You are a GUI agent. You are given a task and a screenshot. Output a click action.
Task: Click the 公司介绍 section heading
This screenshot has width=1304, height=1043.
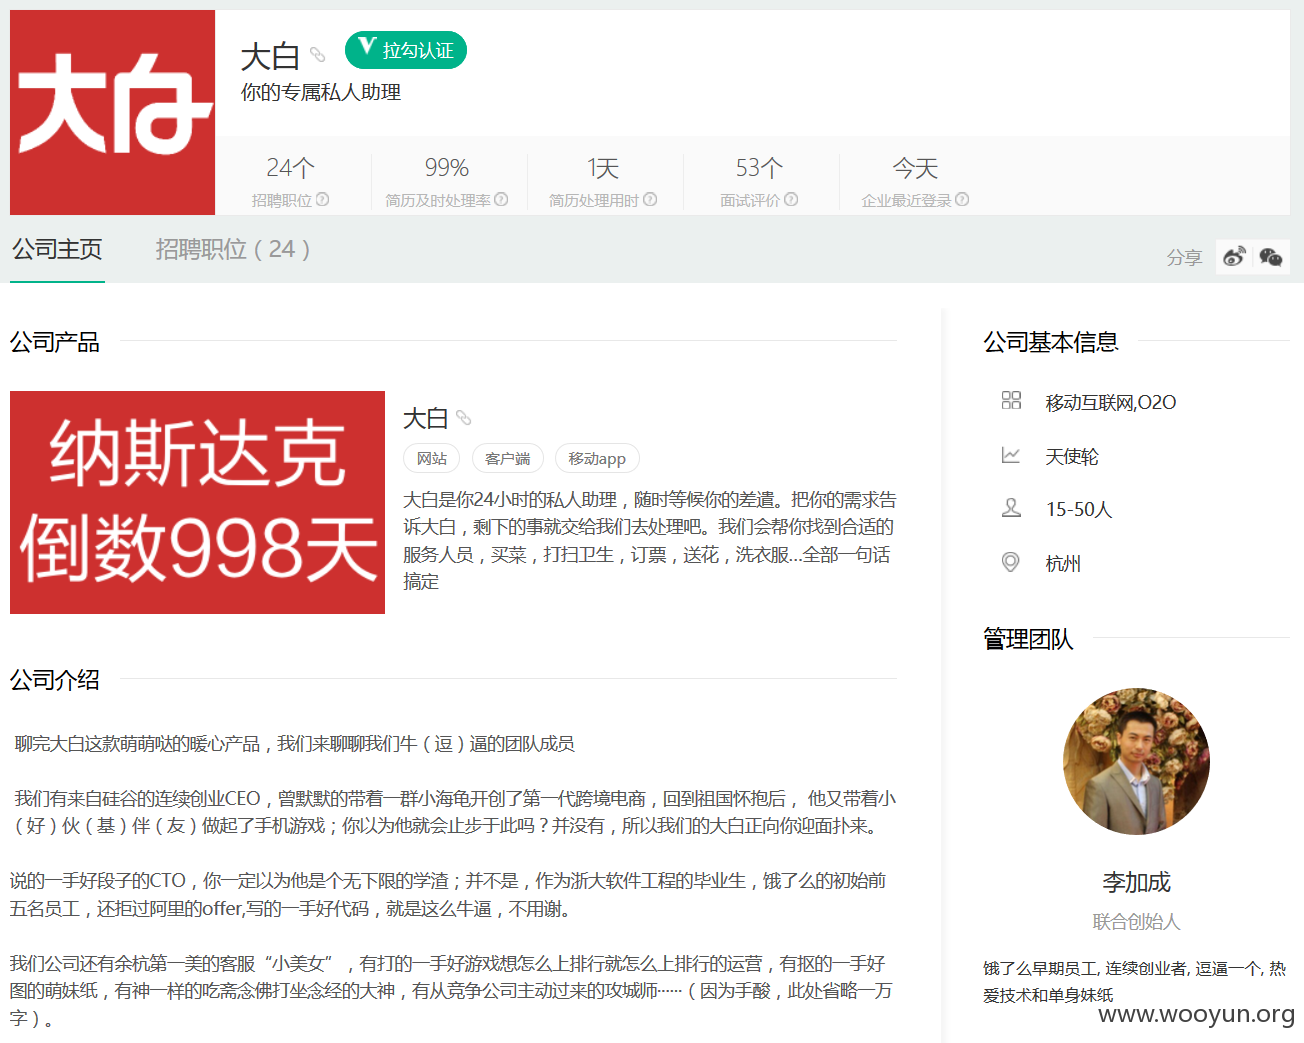coord(55,680)
